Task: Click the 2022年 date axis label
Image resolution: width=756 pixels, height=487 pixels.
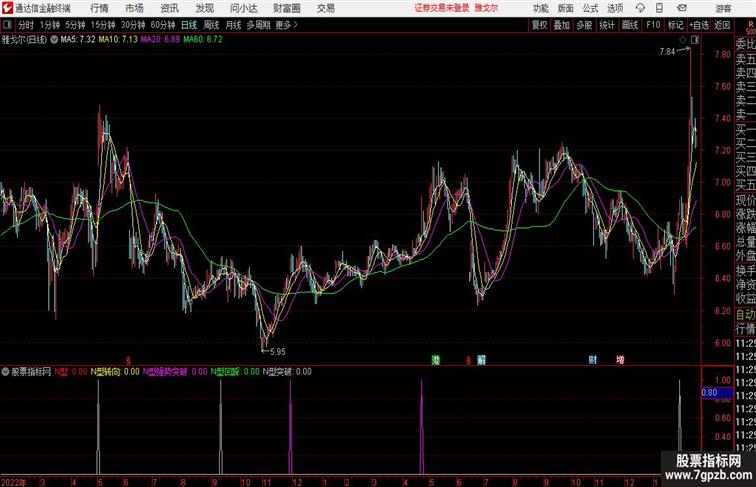Action: [14, 482]
